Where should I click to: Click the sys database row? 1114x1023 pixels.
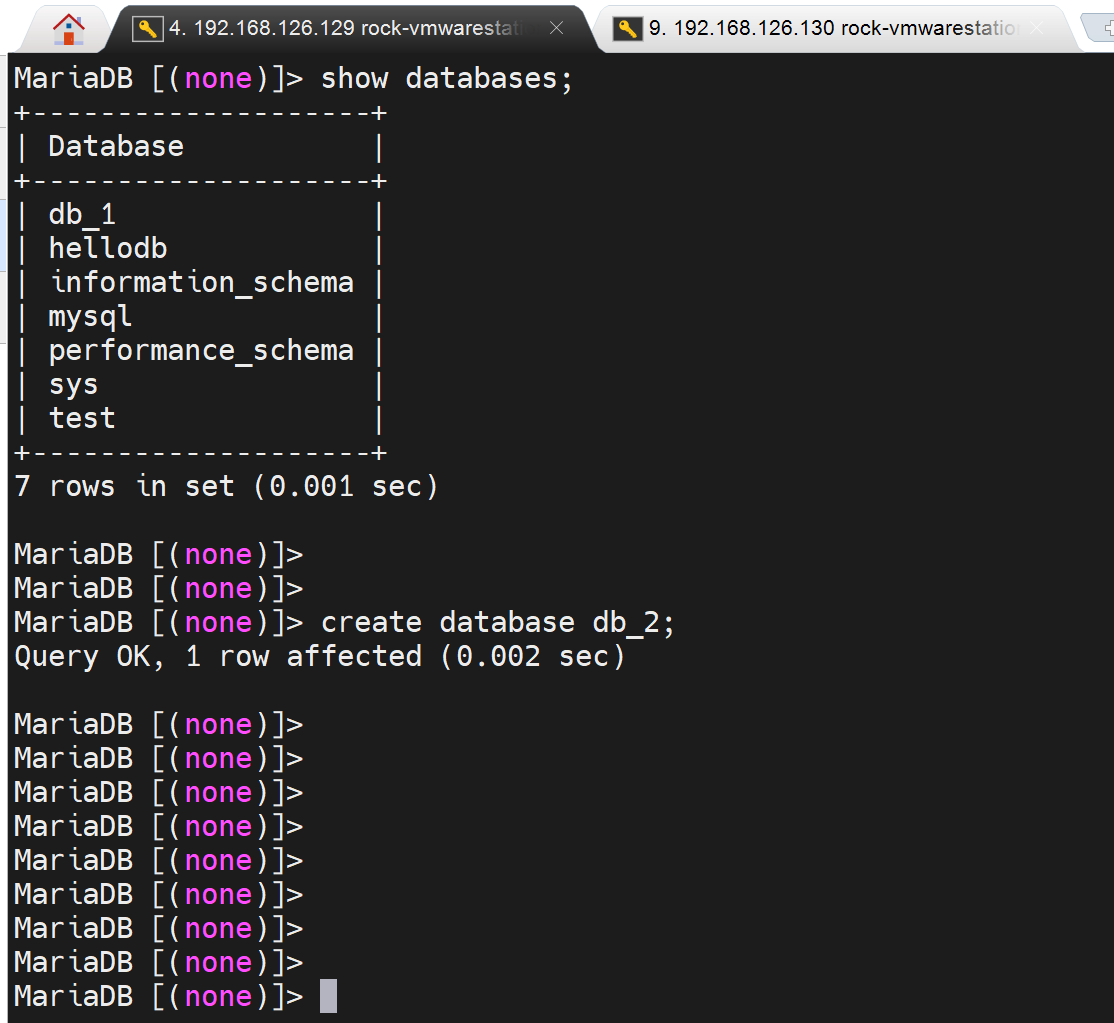coord(73,385)
